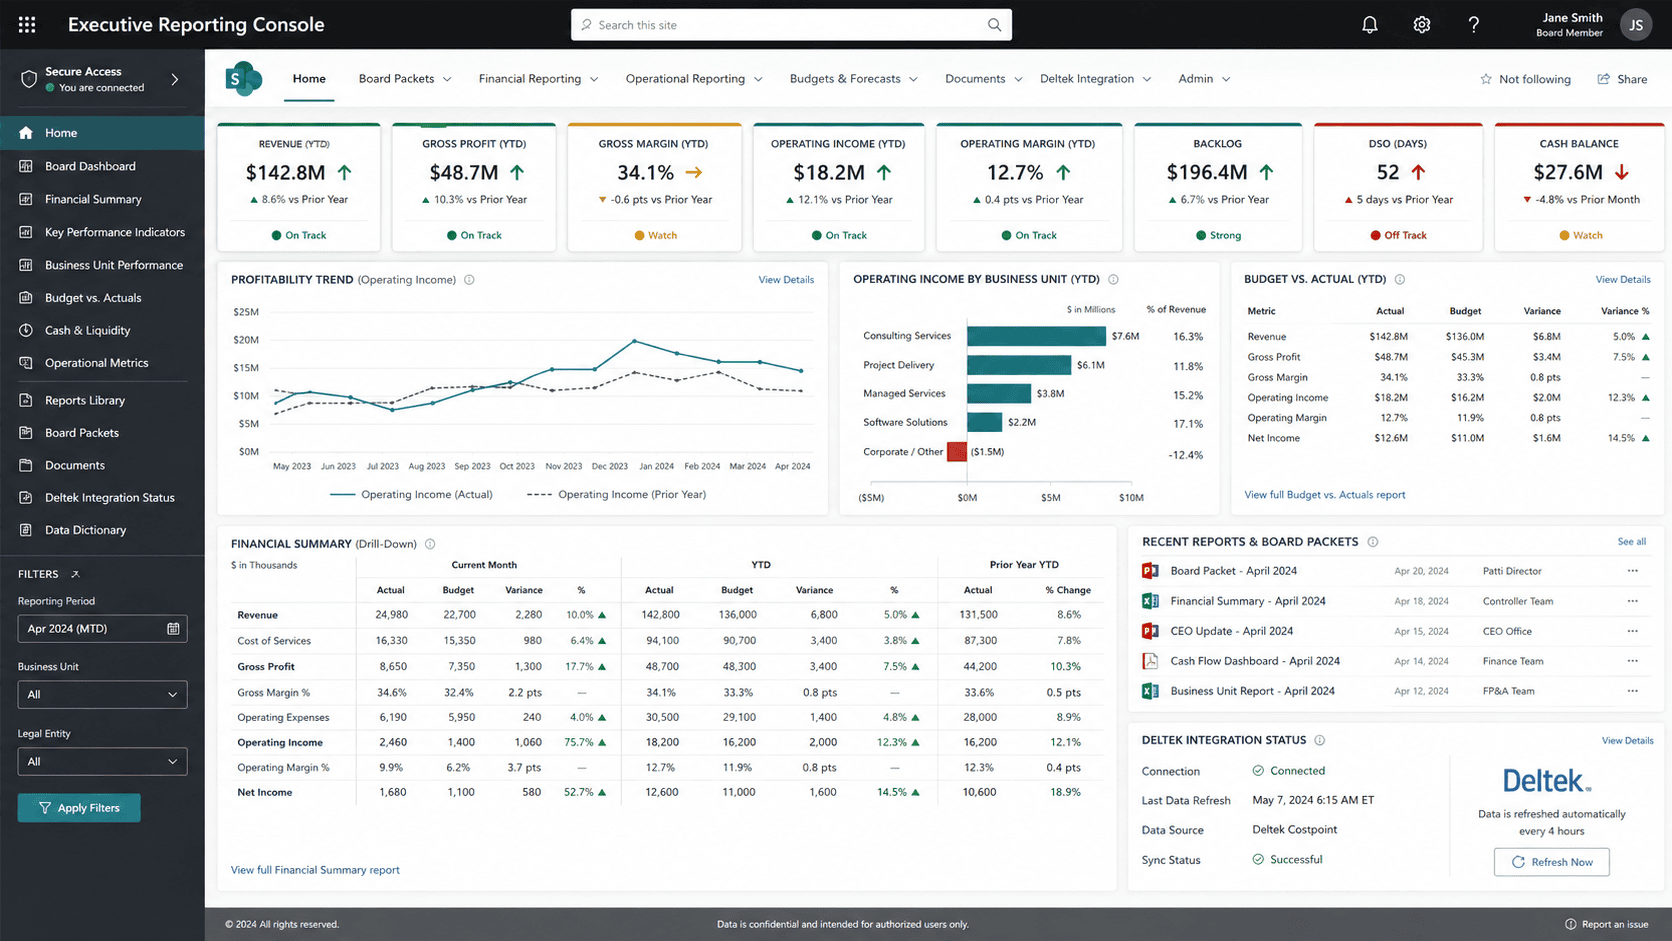The width and height of the screenshot is (1672, 941).
Task: Click the PDF icon for Cash Flow Dashboard
Action: (1150, 661)
